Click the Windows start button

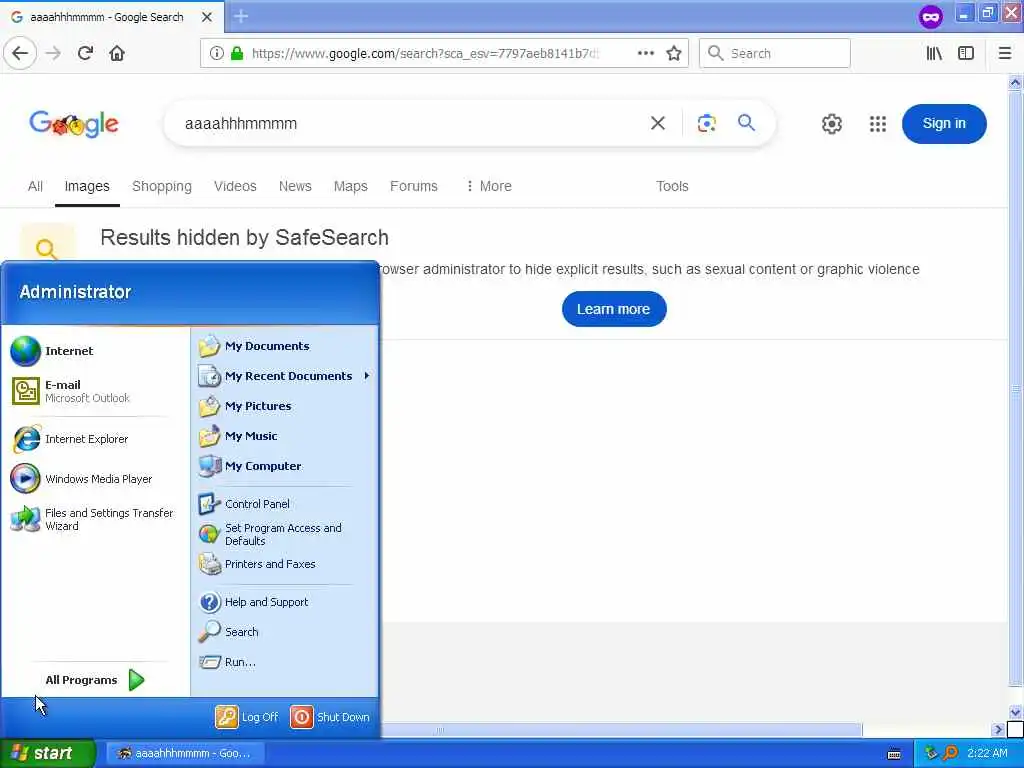click(48, 753)
